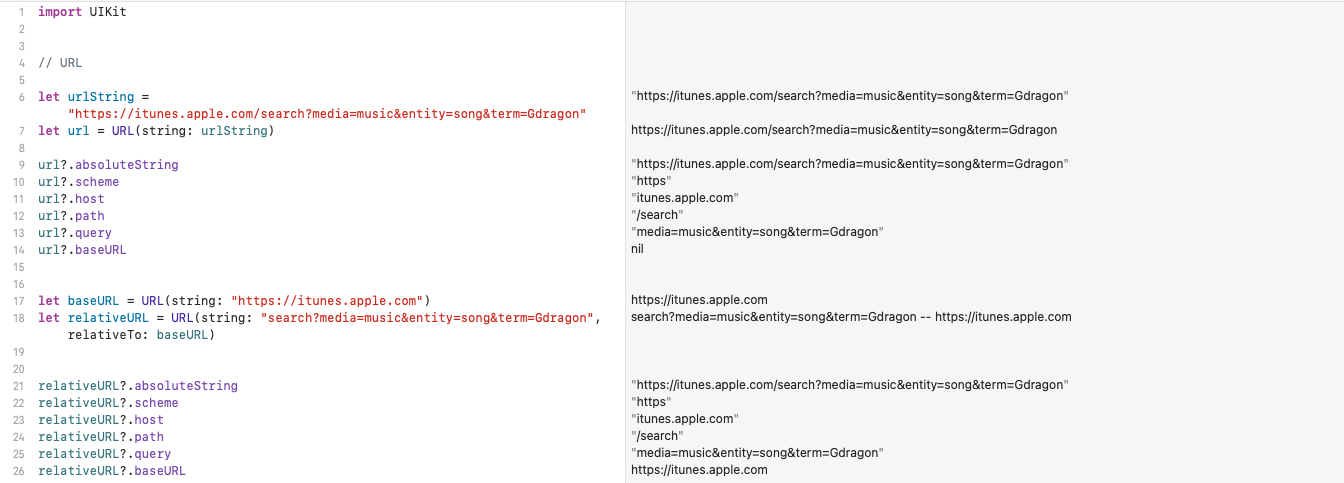Click the "relativeTo: baseURL)" continuation line
Screen dimensions: 1344x483
tap(141, 335)
